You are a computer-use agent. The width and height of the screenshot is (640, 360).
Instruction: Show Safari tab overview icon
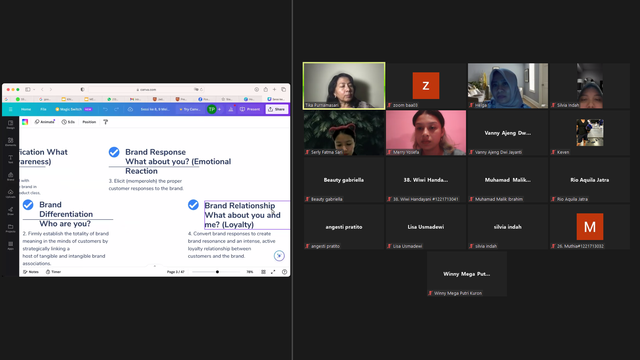[x=284, y=89]
